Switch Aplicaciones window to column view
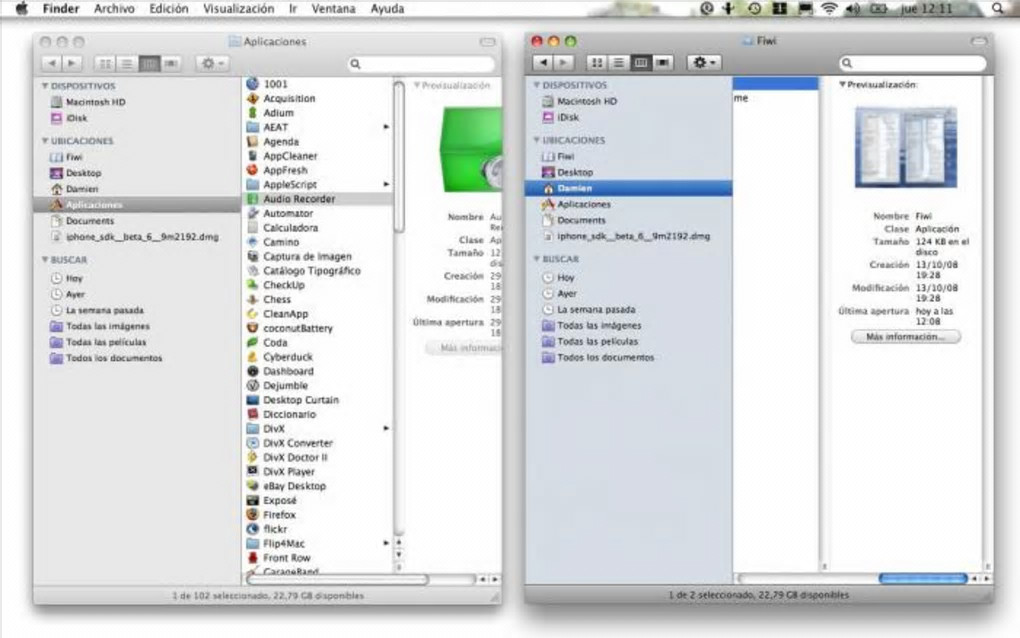Screen dimensions: 1020x638 click(x=149, y=63)
